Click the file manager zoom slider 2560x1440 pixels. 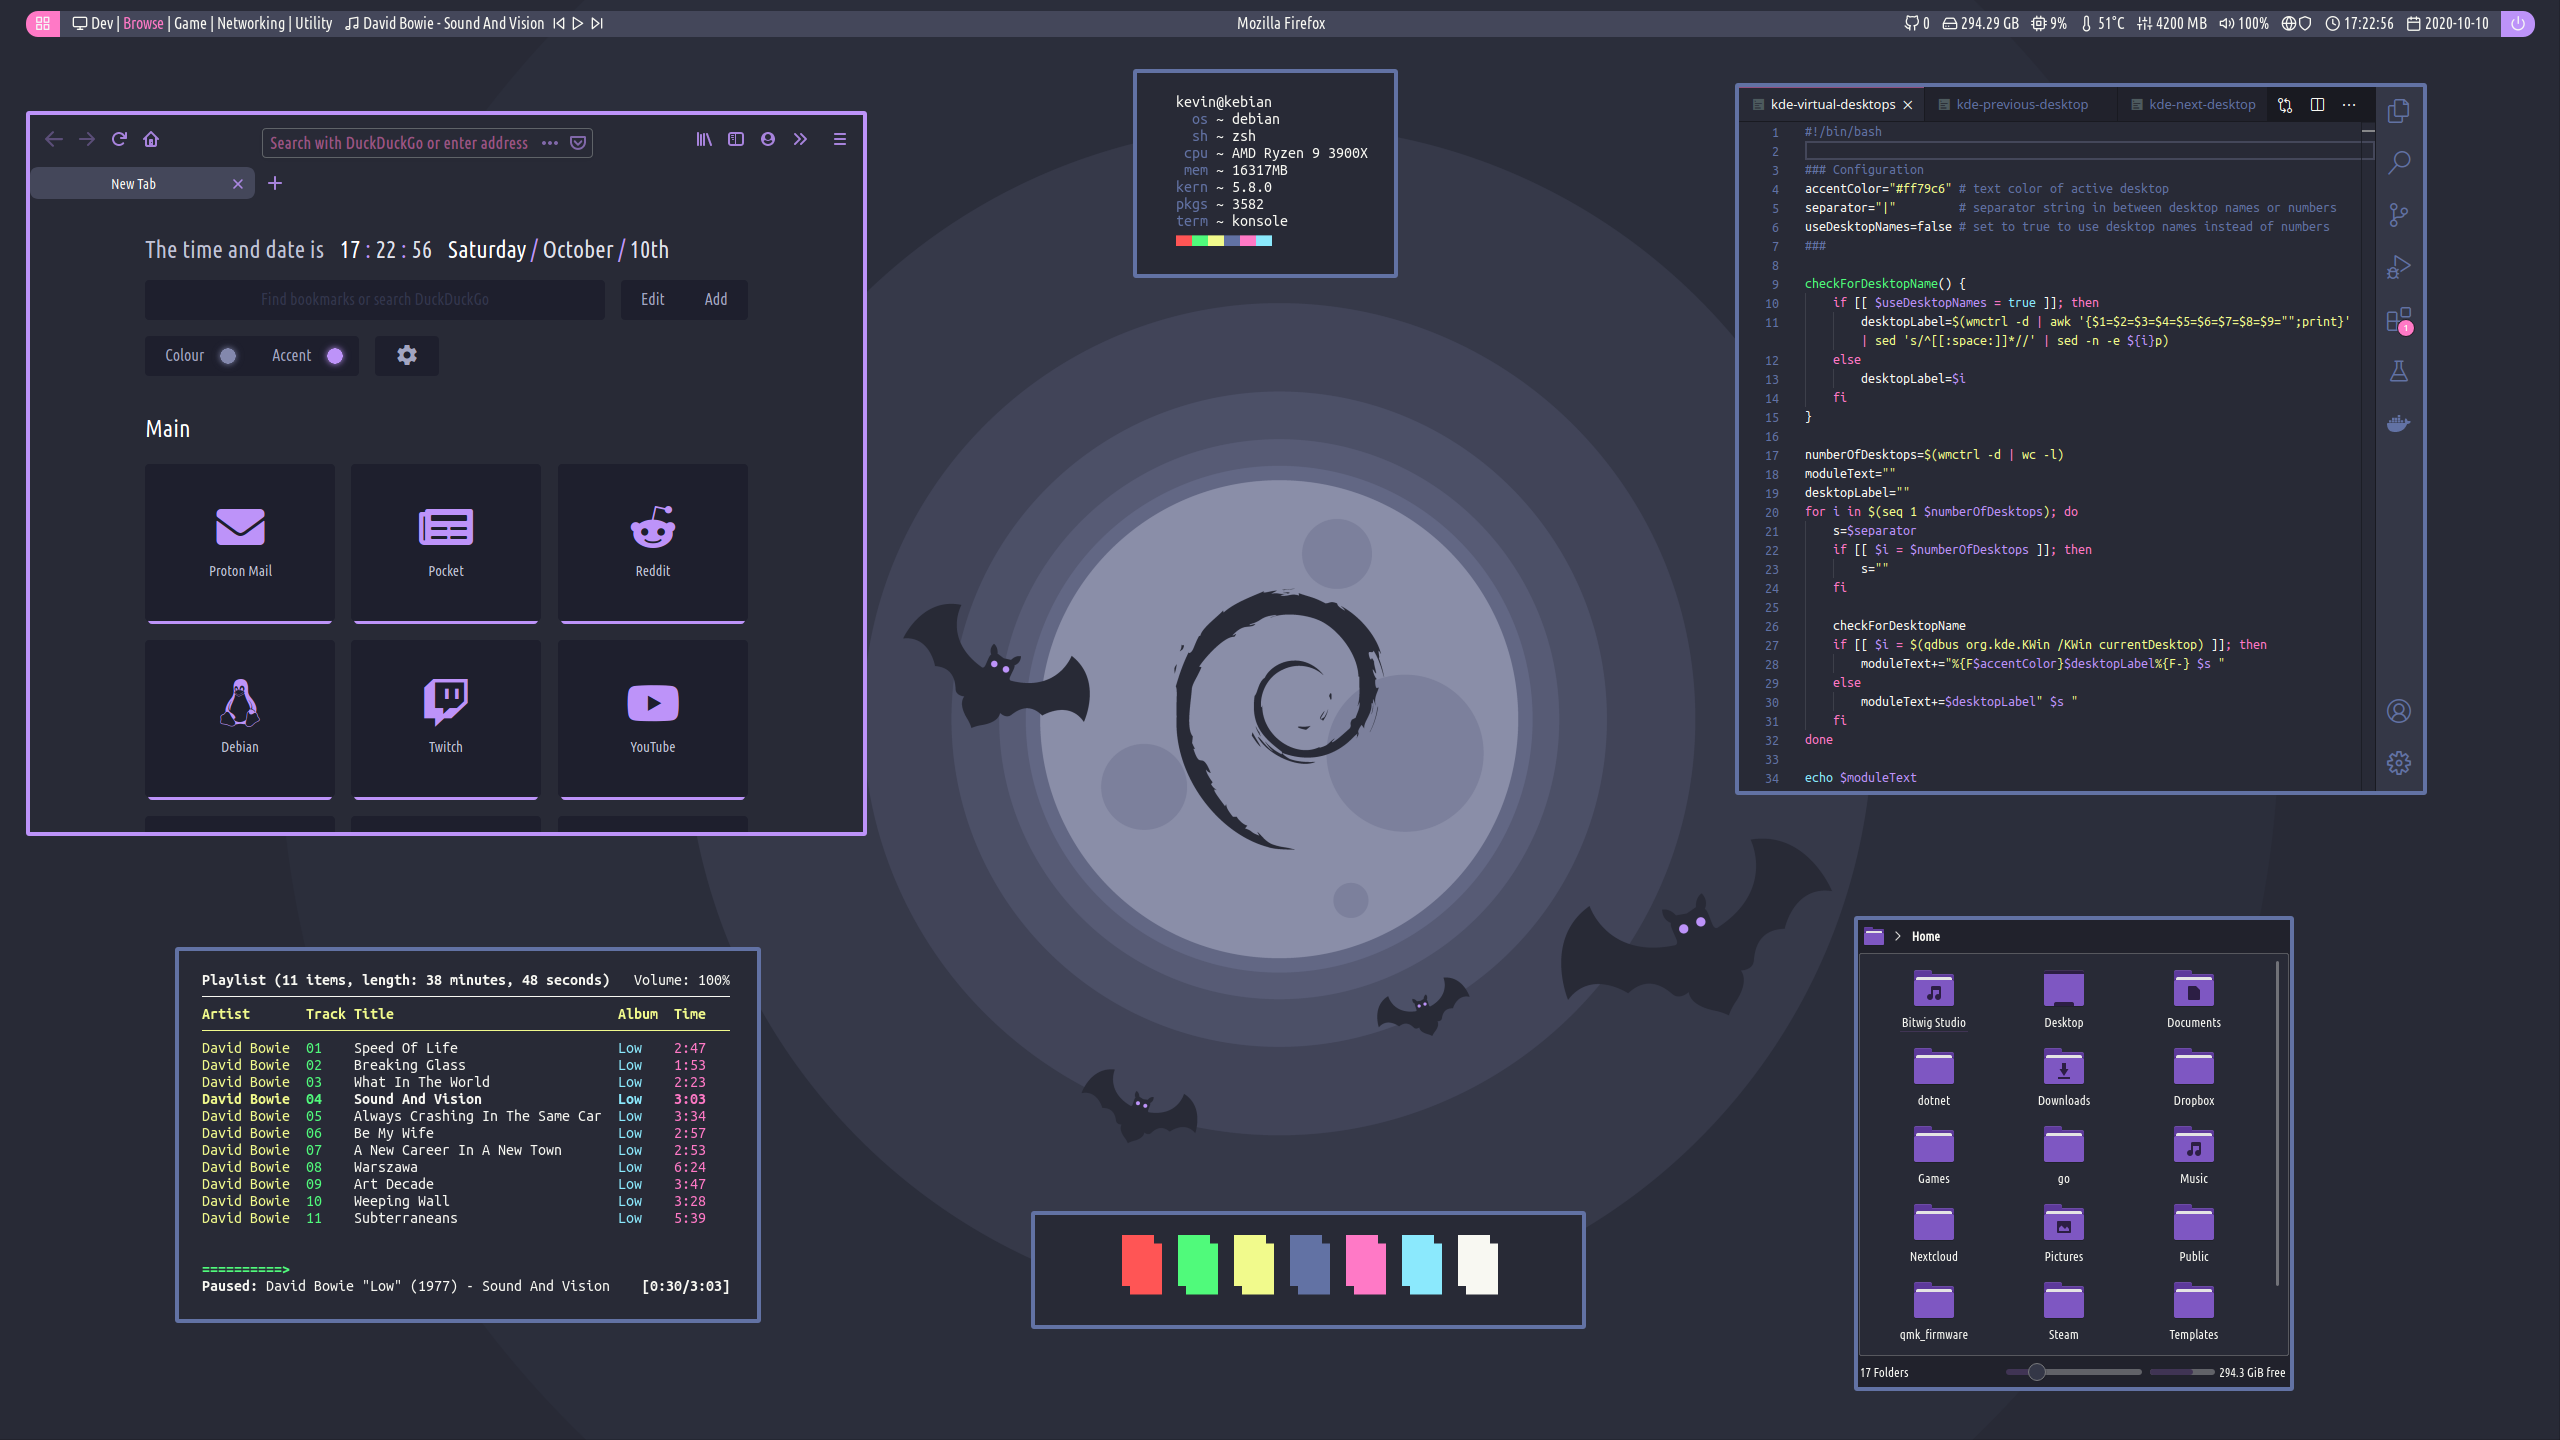(2037, 1372)
